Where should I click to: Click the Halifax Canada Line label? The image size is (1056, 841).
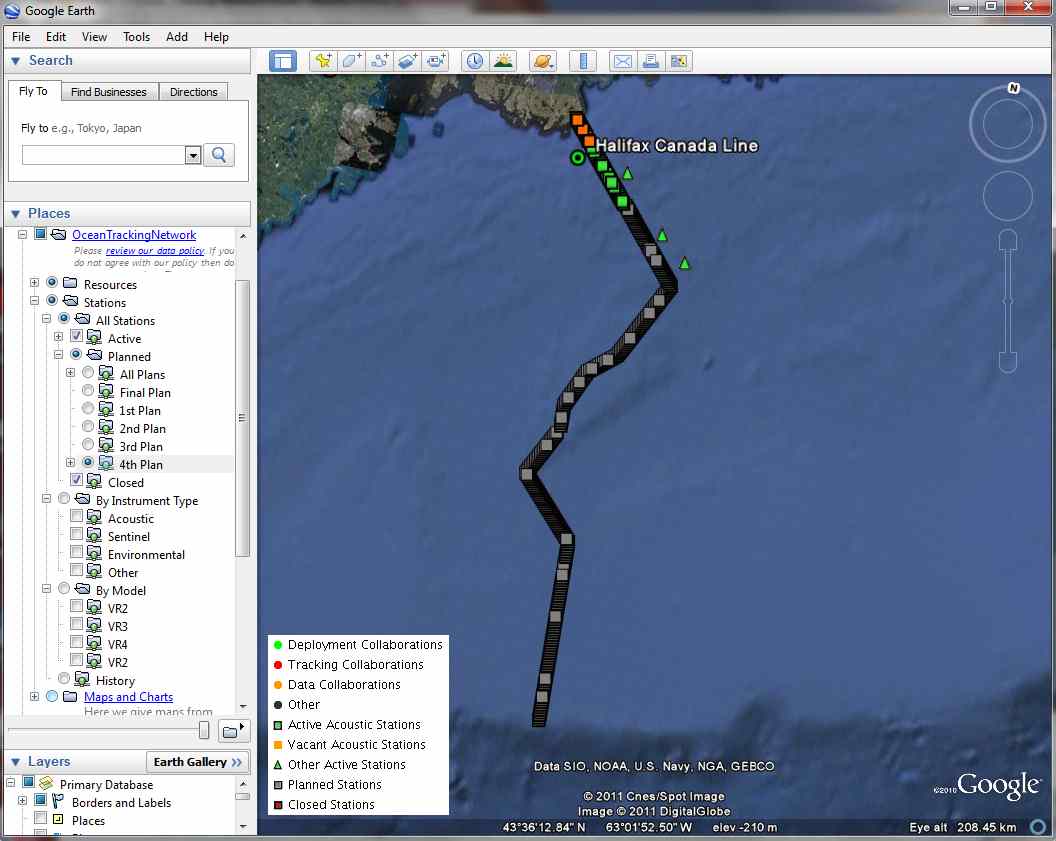point(677,145)
